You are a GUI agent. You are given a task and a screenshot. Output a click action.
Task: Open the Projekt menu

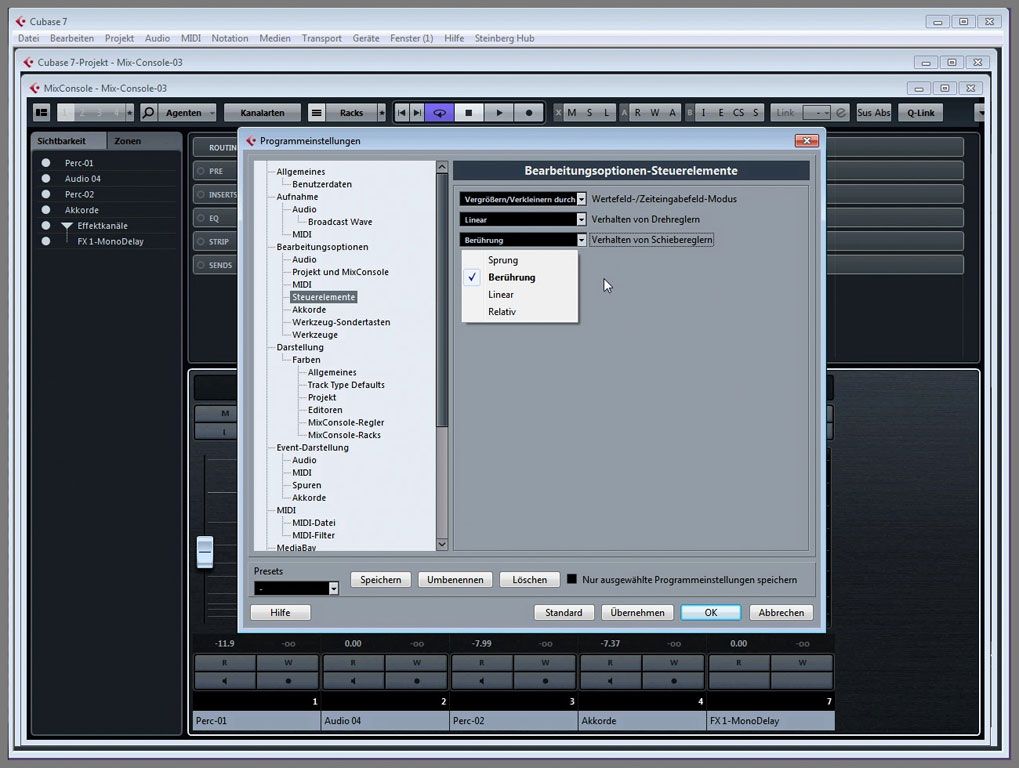[120, 38]
